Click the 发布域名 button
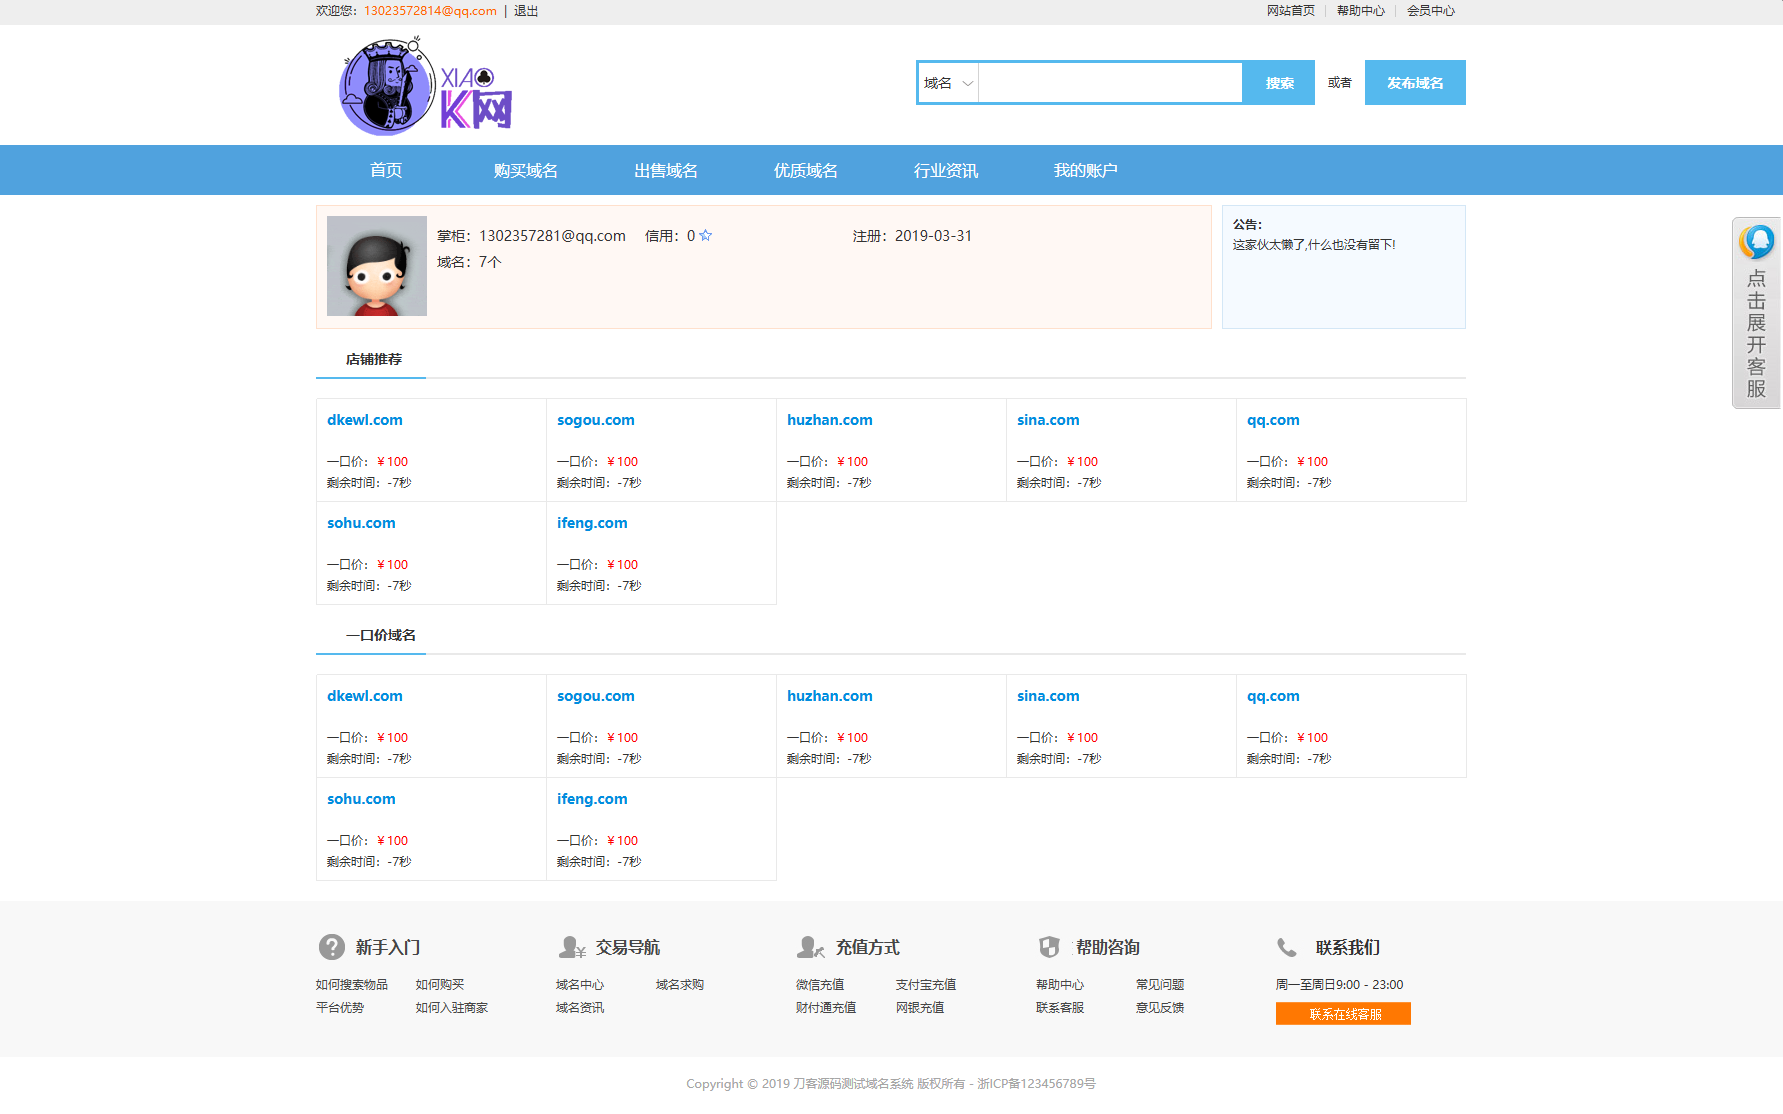The height and width of the screenshot is (1114, 1783). pos(1415,83)
